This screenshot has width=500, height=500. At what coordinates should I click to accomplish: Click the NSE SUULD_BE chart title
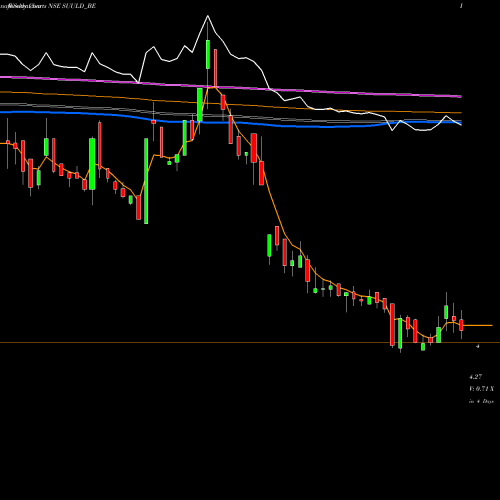coord(72,6)
